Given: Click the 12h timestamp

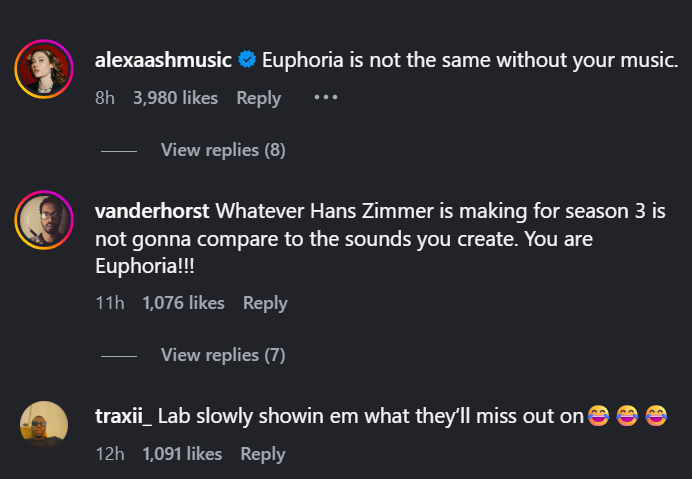Looking at the screenshot, I should [x=109, y=454].
